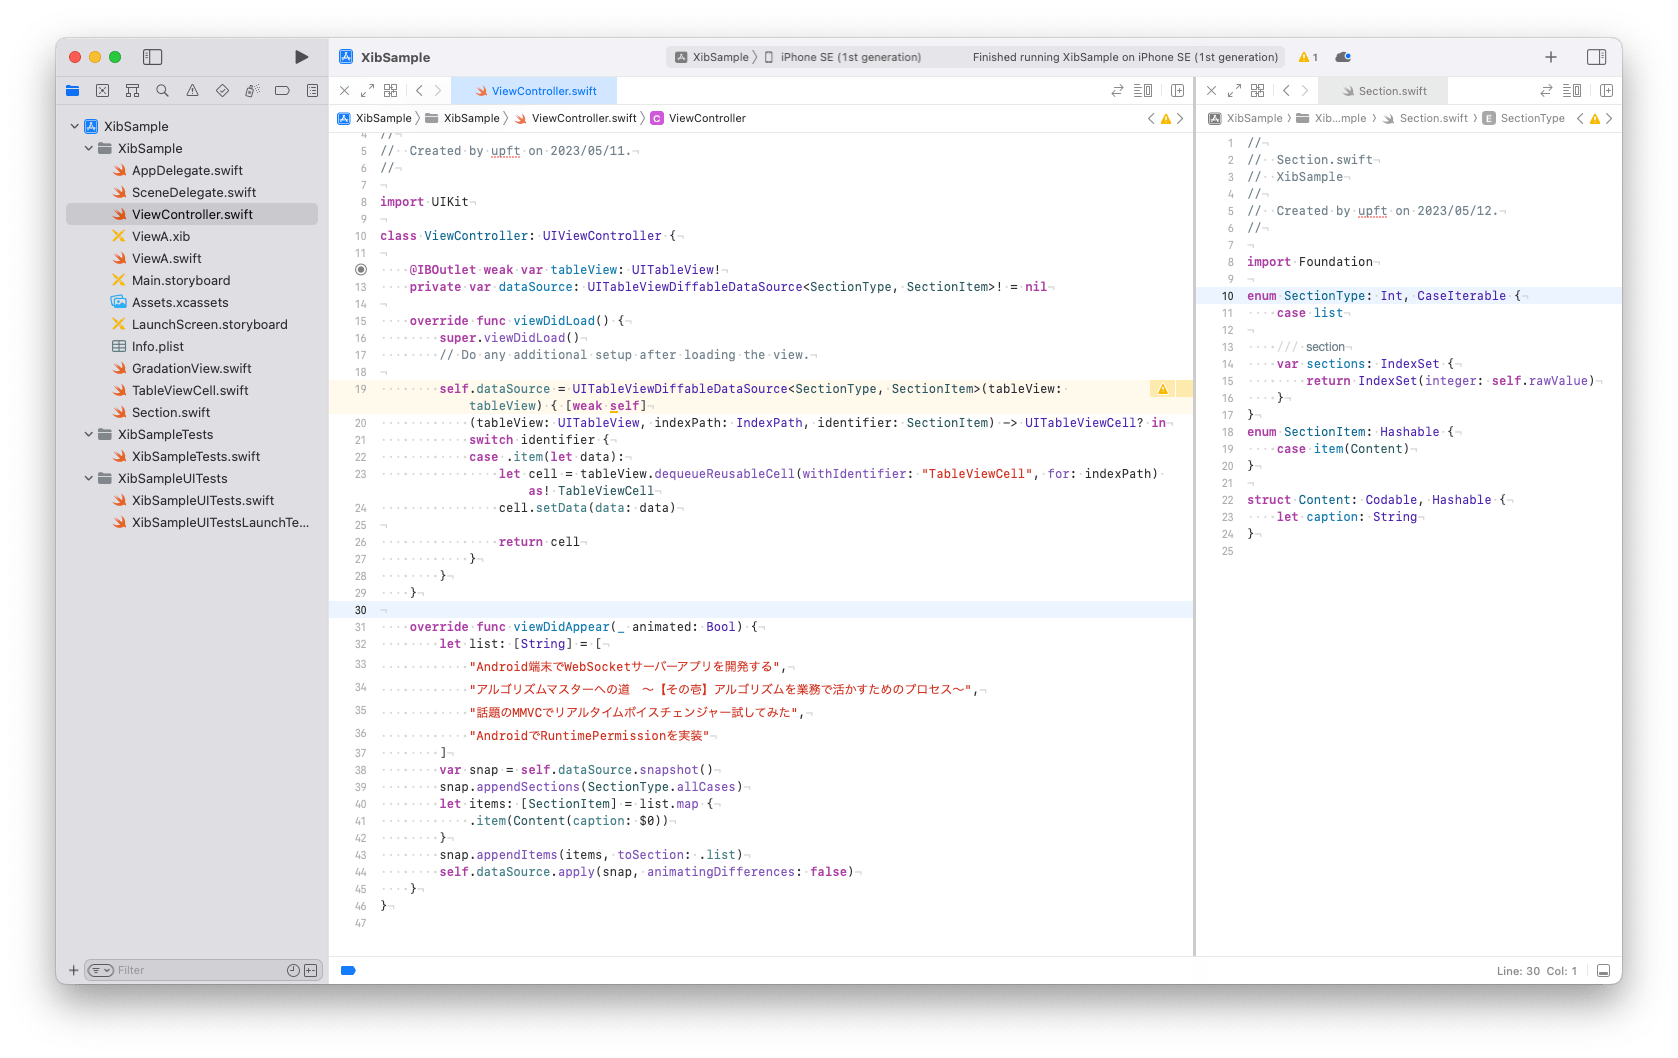Screen dimensions: 1678x1058
Task: Click the warning badge on line 19
Action: (1163, 389)
